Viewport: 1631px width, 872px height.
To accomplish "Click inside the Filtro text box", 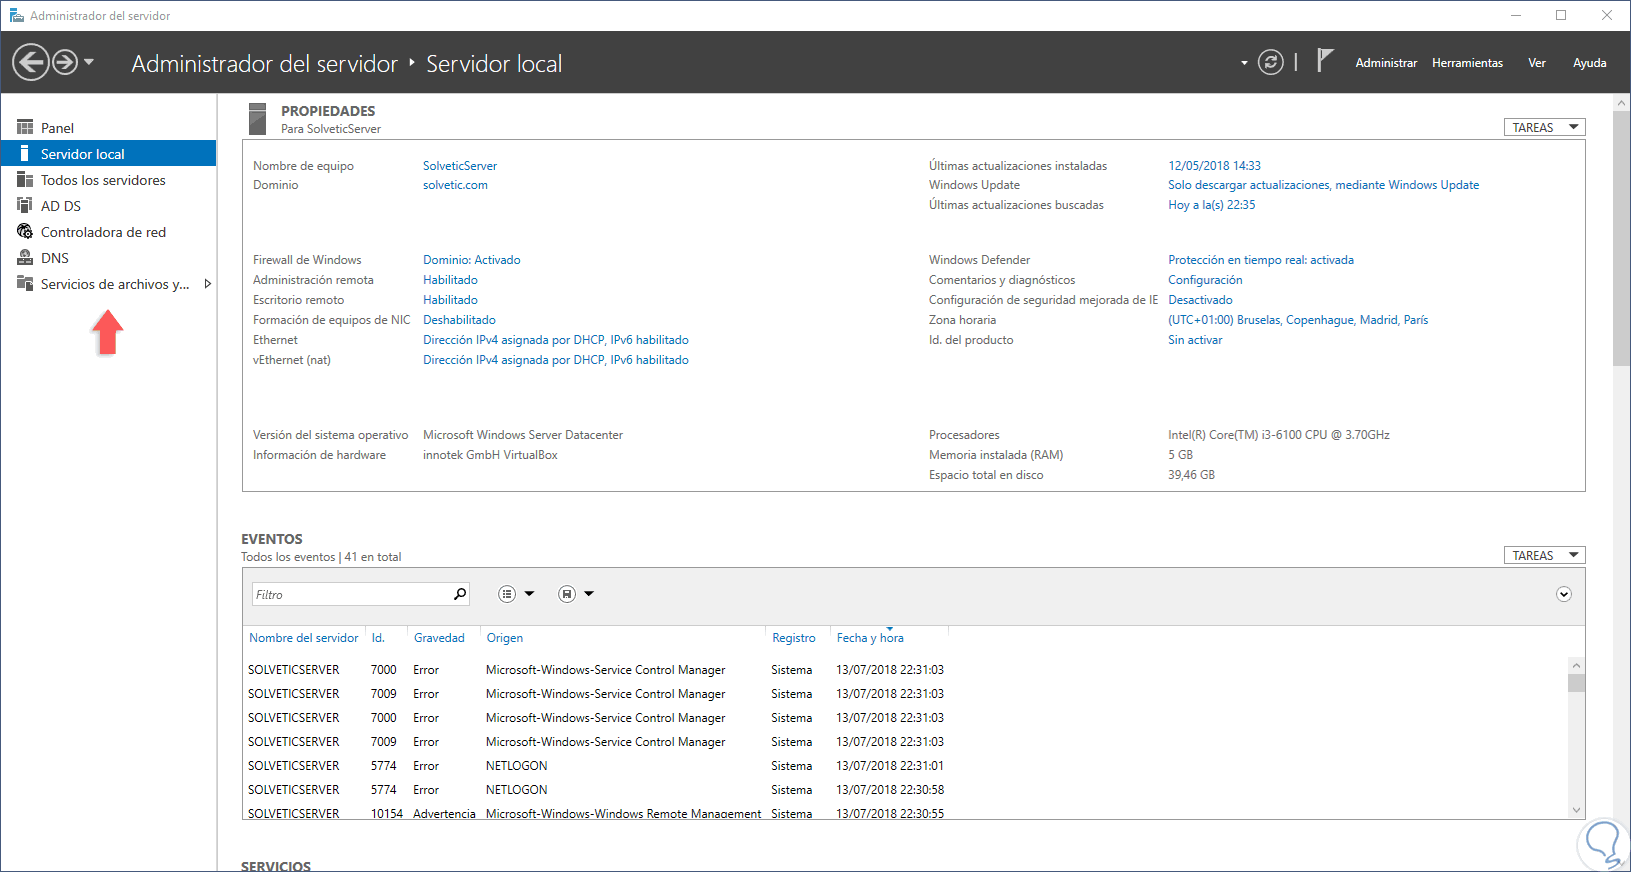I will tap(350, 594).
